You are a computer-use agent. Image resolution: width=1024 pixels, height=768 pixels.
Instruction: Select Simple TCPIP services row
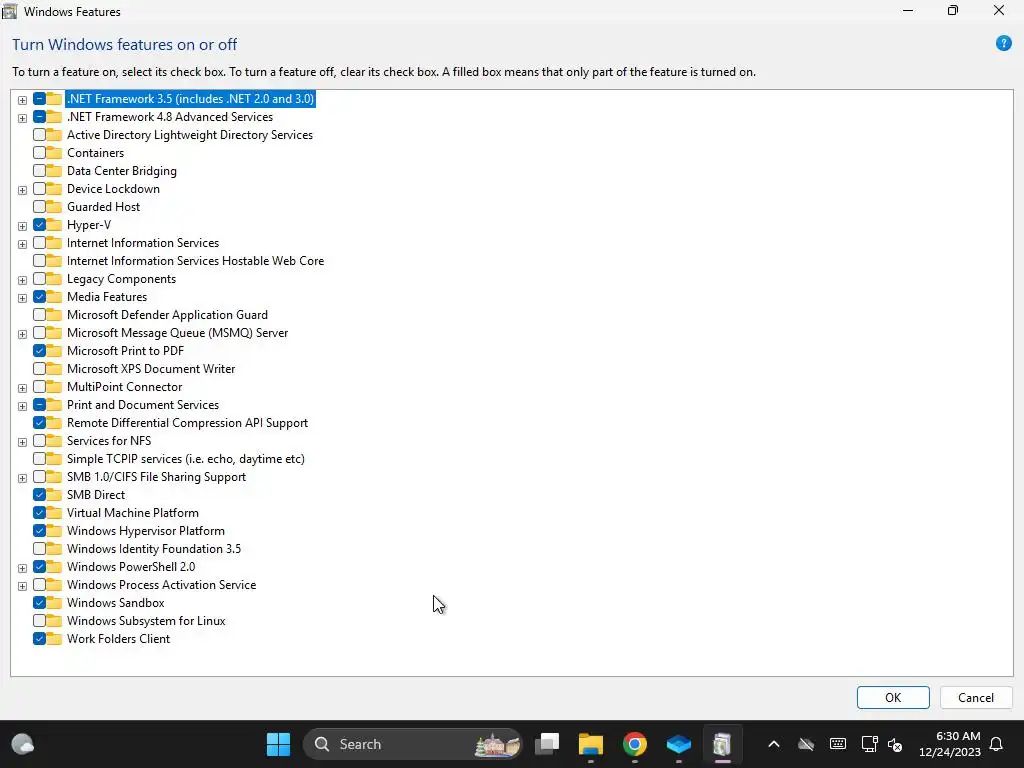click(x=185, y=459)
